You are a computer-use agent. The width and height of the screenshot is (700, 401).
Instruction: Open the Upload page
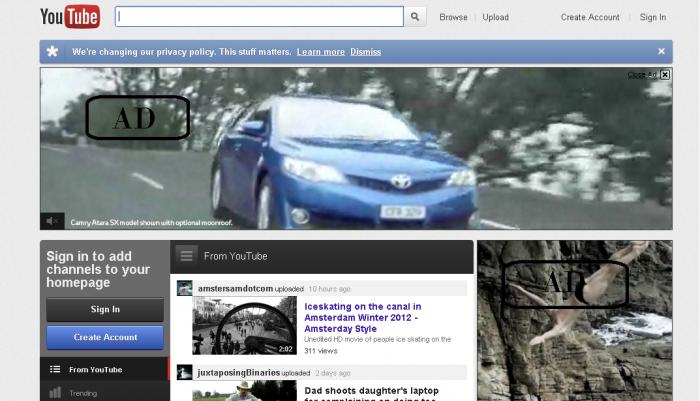[496, 17]
